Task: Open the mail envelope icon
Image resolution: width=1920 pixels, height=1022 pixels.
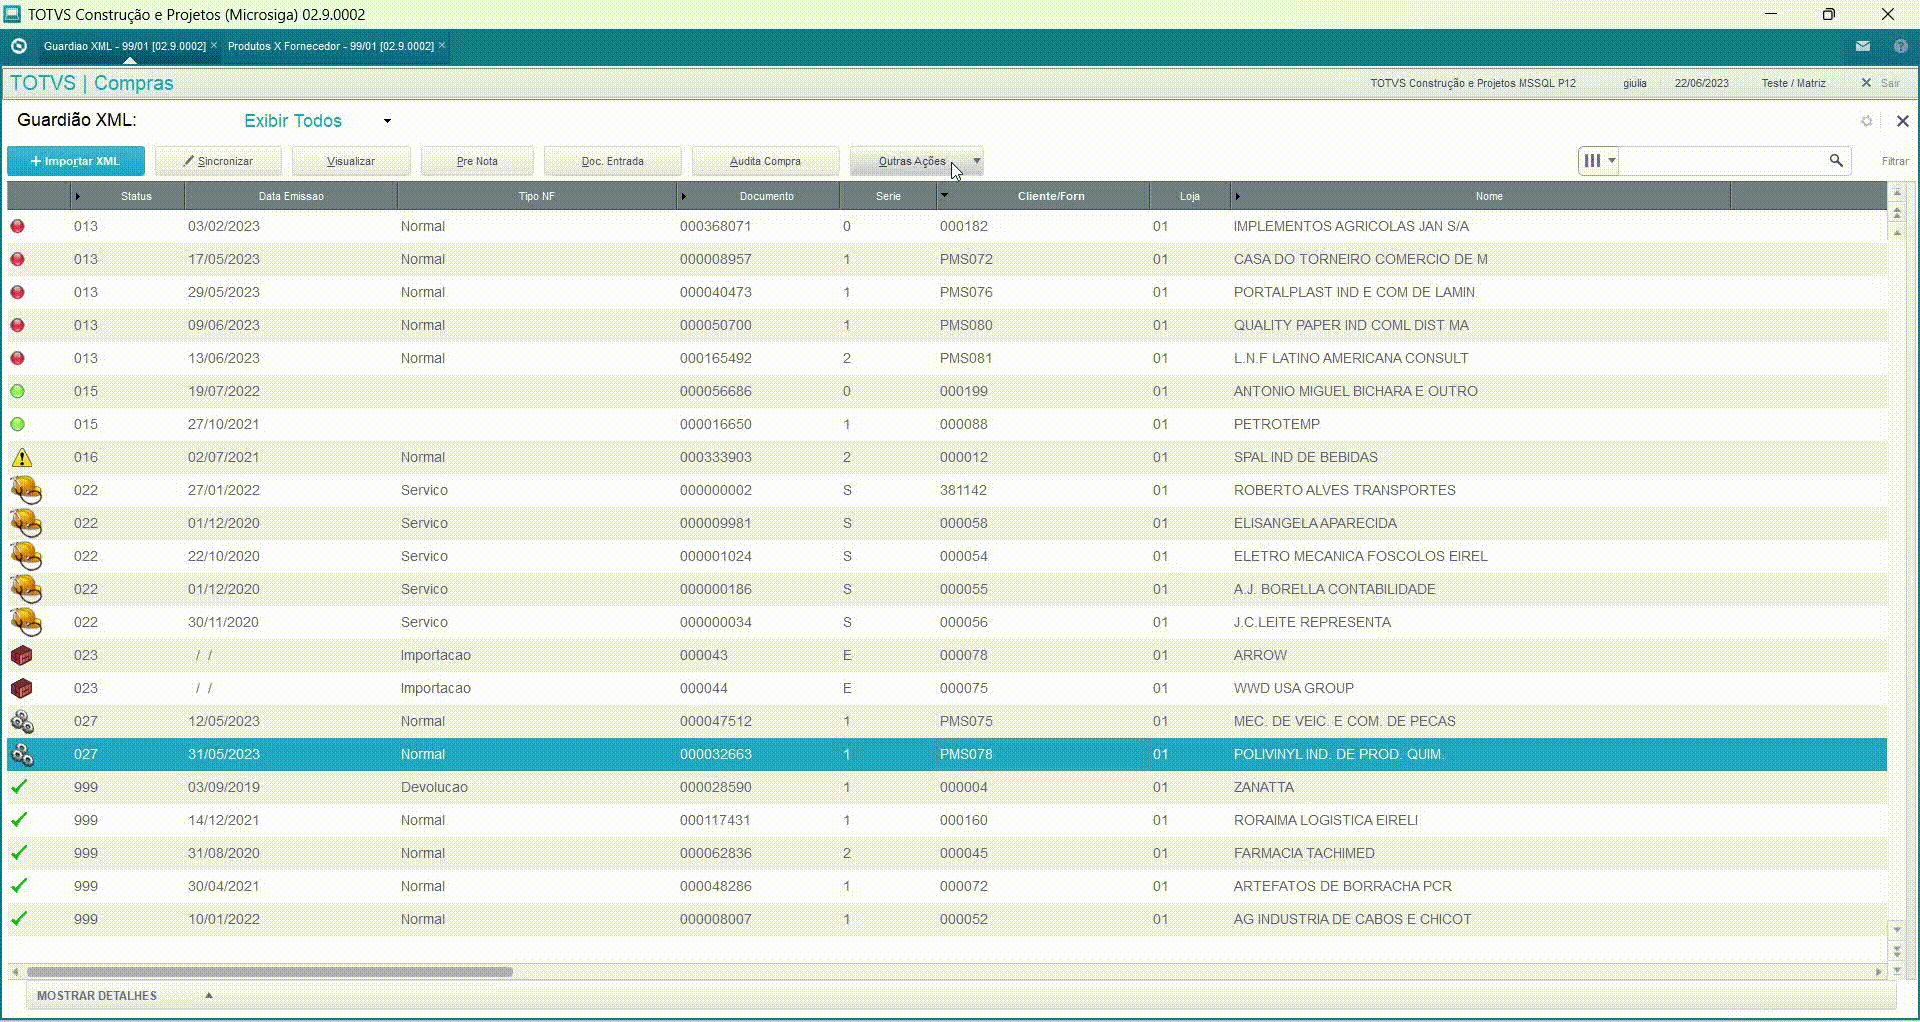Action: coord(1863,46)
